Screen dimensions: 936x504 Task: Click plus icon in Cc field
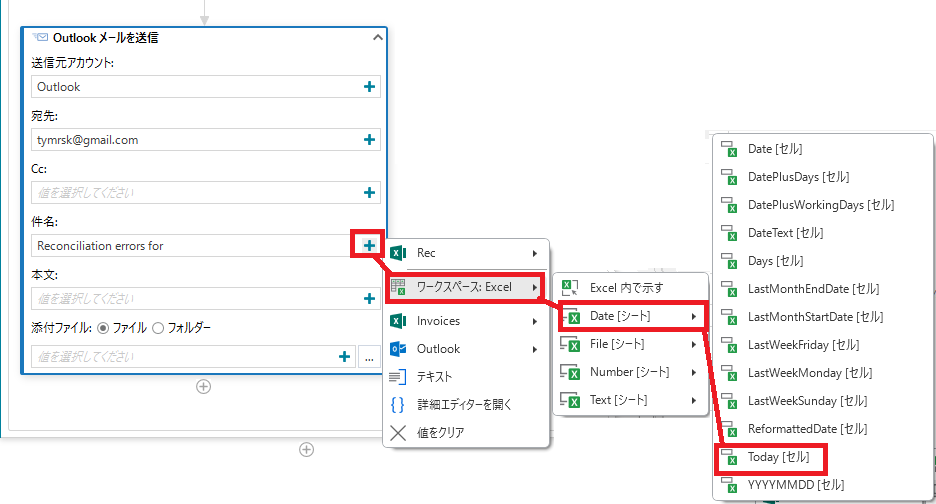click(369, 192)
